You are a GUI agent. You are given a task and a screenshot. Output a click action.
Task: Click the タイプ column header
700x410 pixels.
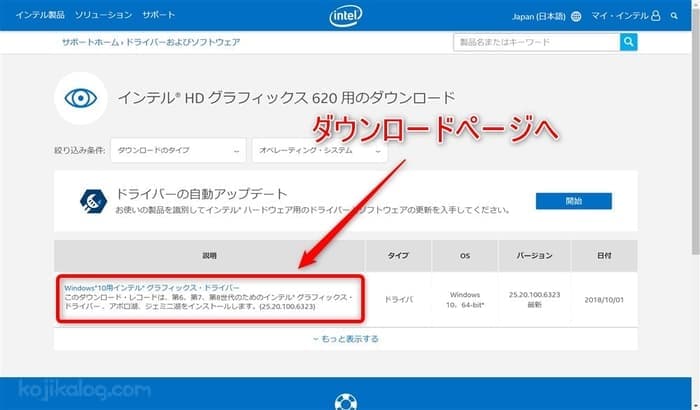tap(398, 255)
